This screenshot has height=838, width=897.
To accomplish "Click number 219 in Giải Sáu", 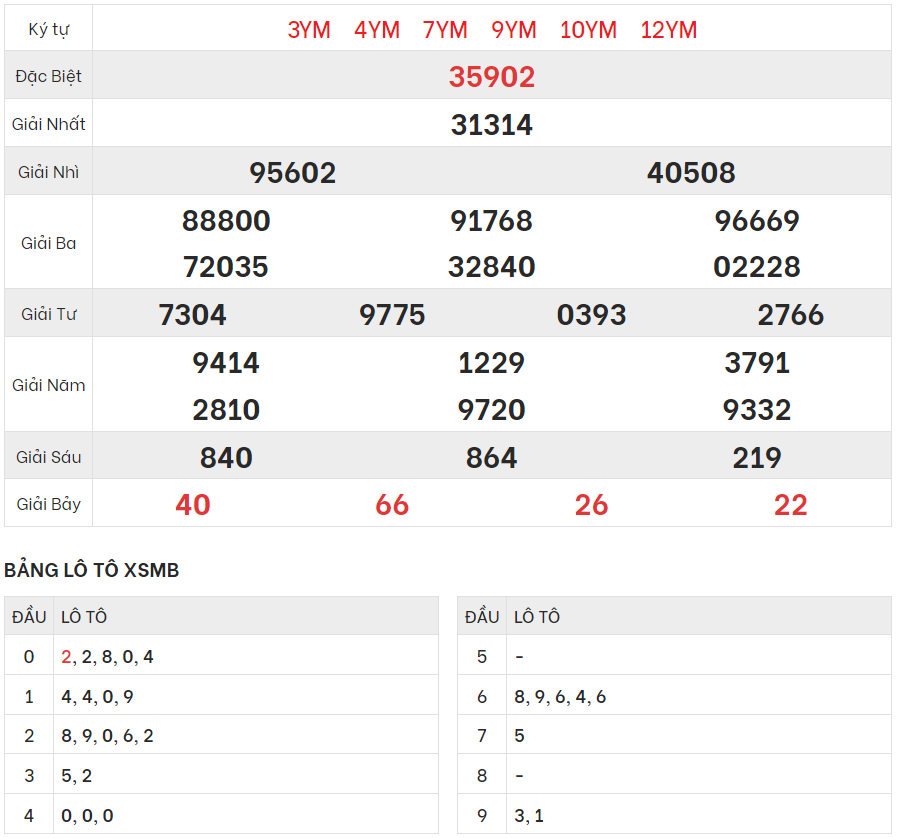I will click(x=757, y=458).
